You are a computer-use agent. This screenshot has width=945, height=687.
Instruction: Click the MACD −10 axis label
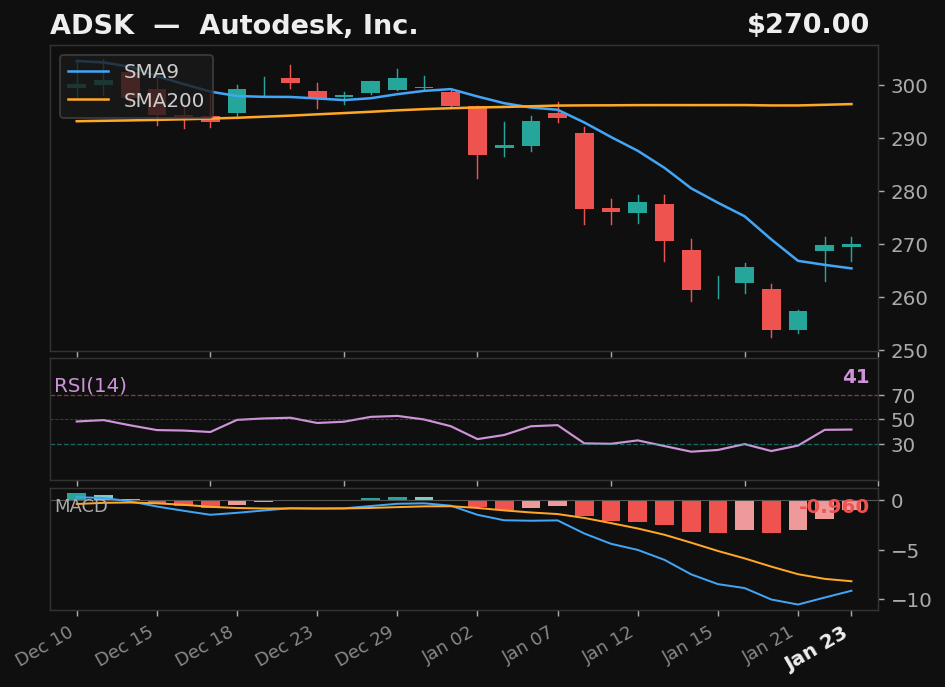tap(912, 601)
